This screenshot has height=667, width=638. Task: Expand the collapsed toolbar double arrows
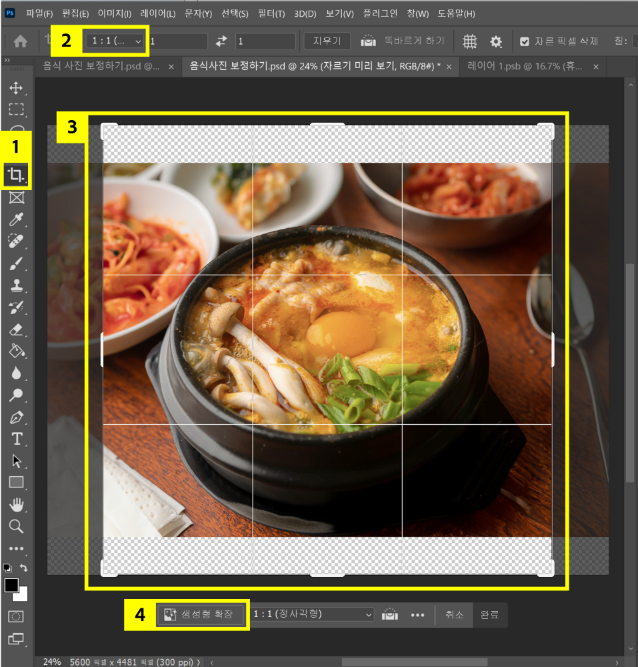(x=7, y=60)
